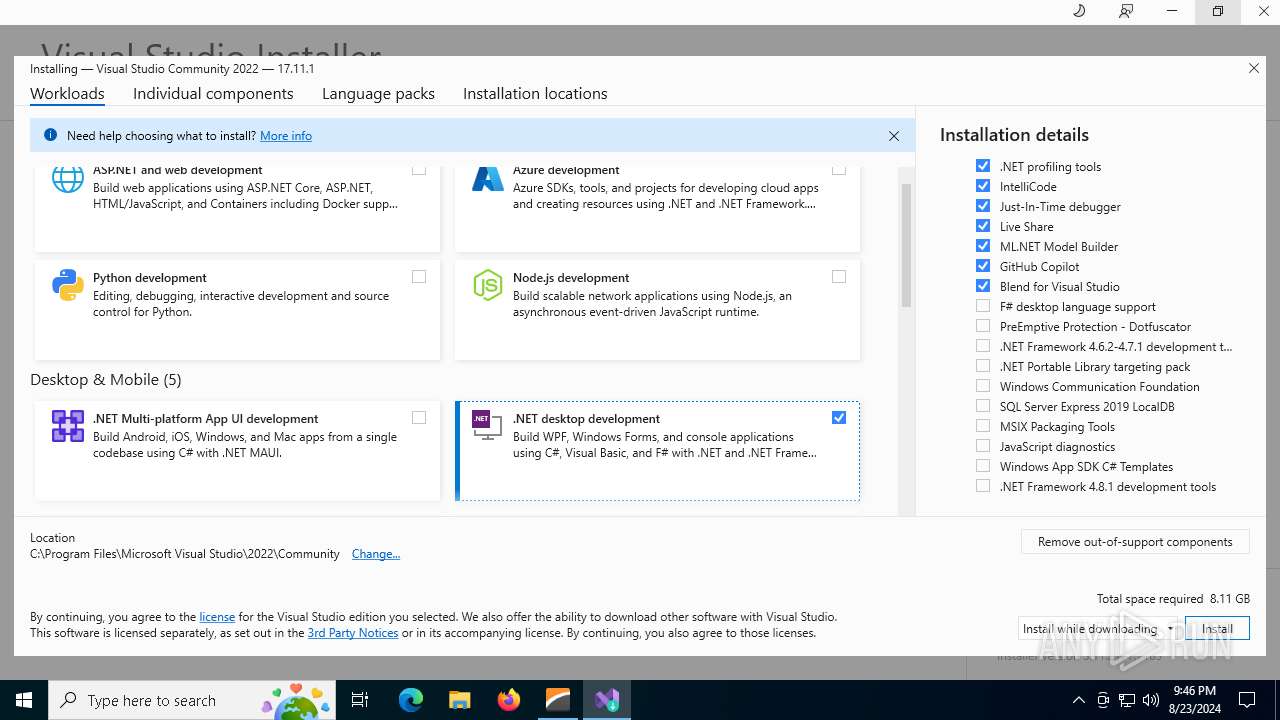Close the installer dialog with top-right X
This screenshot has height=720, width=1280.
pos(1254,69)
